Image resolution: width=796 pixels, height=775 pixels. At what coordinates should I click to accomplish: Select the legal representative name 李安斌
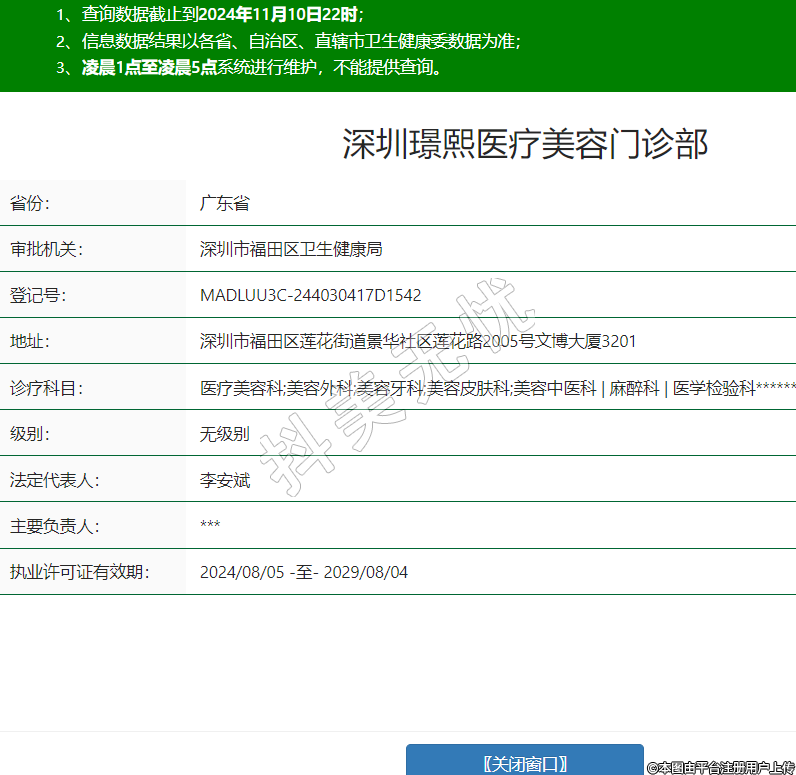click(224, 480)
